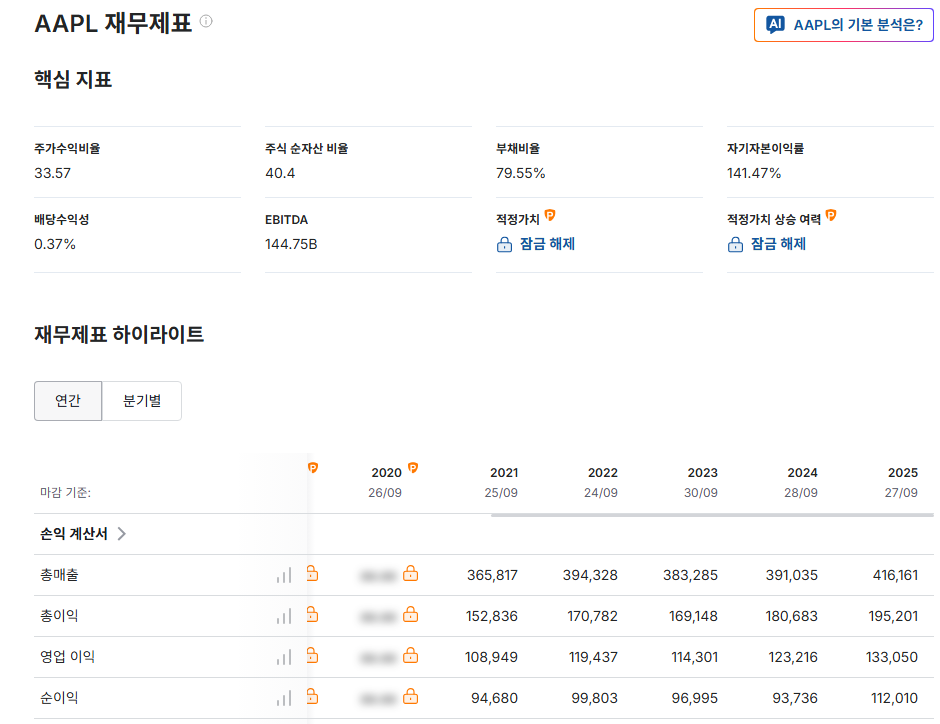Show the bar chart for 총이익 row

pyautogui.click(x=284, y=616)
